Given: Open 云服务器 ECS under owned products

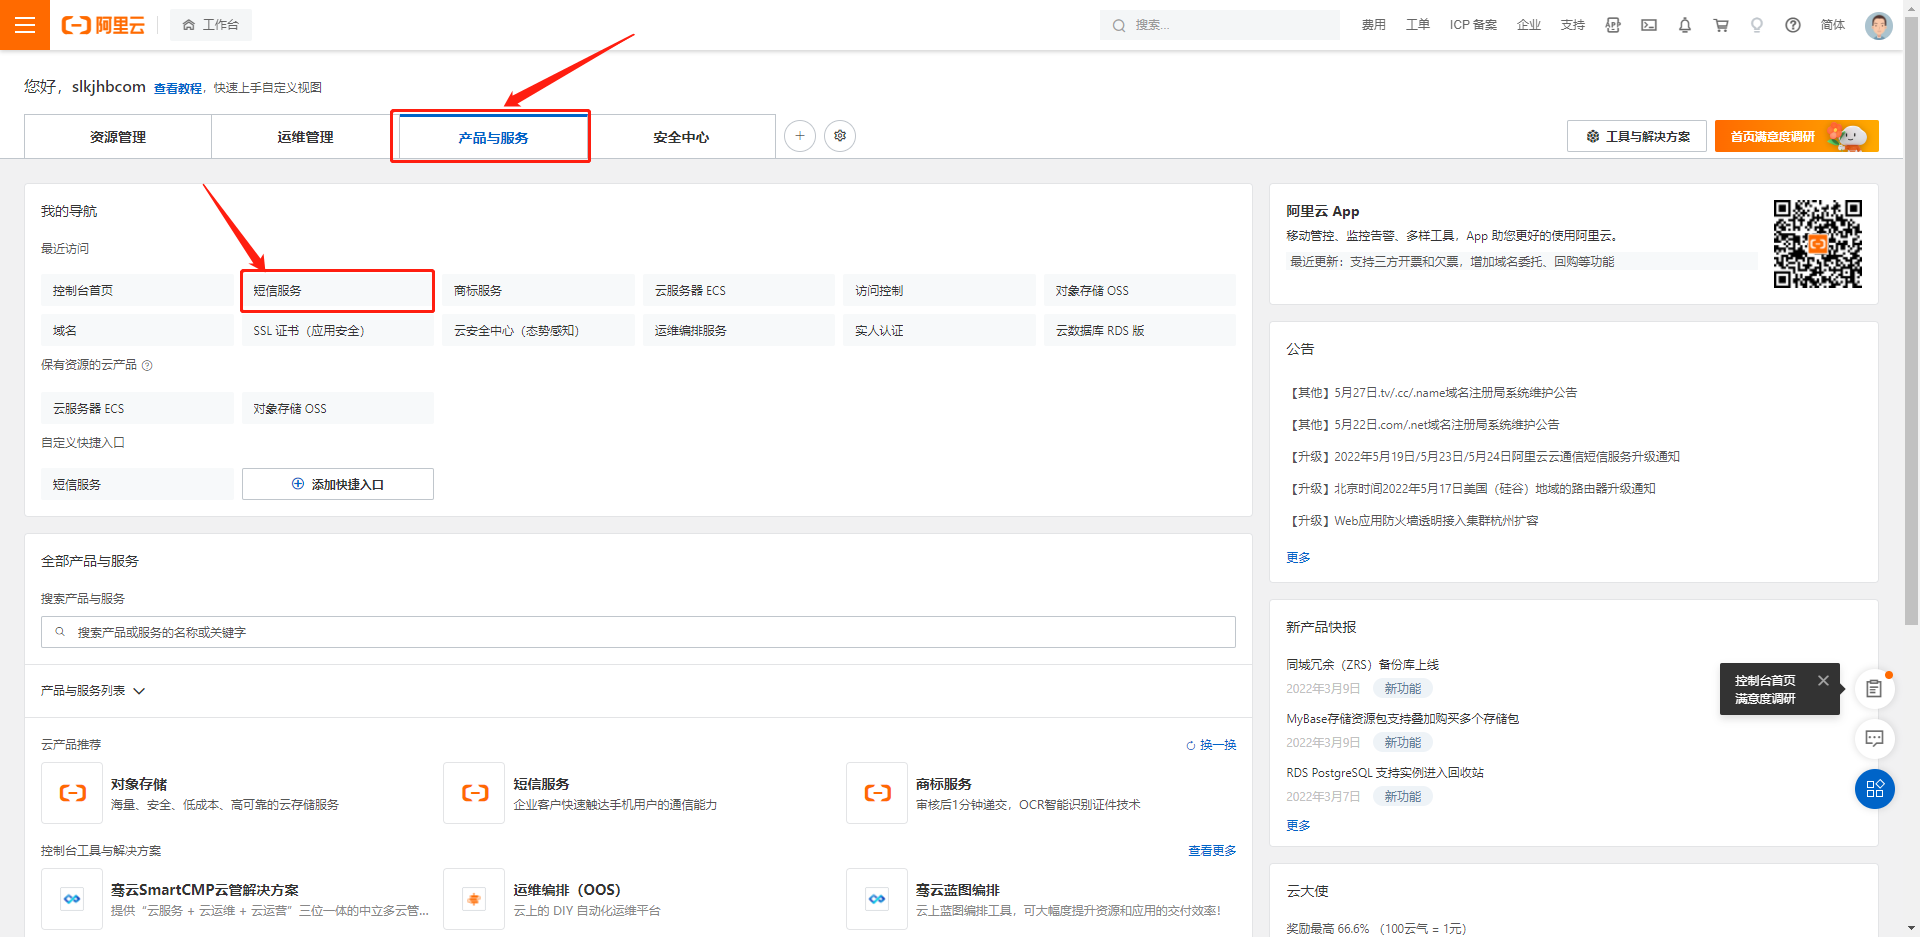Looking at the screenshot, I should click(x=137, y=408).
